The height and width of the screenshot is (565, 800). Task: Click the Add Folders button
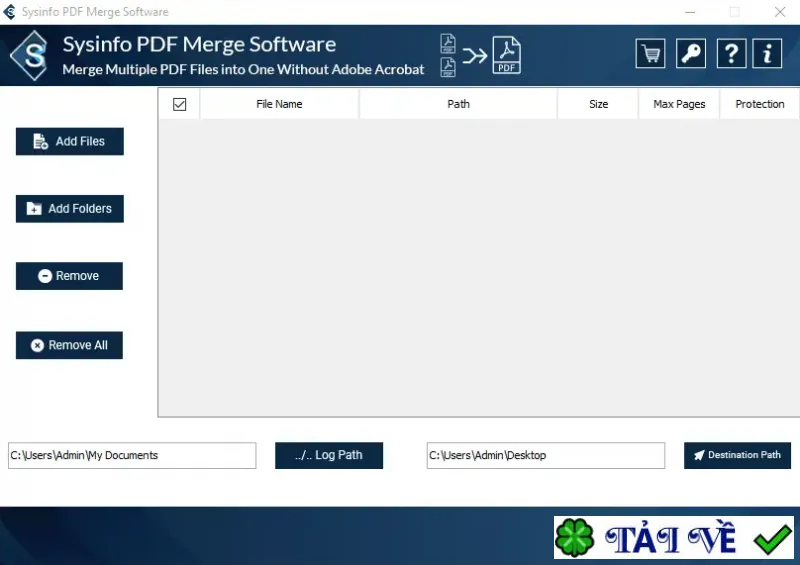[x=69, y=209]
